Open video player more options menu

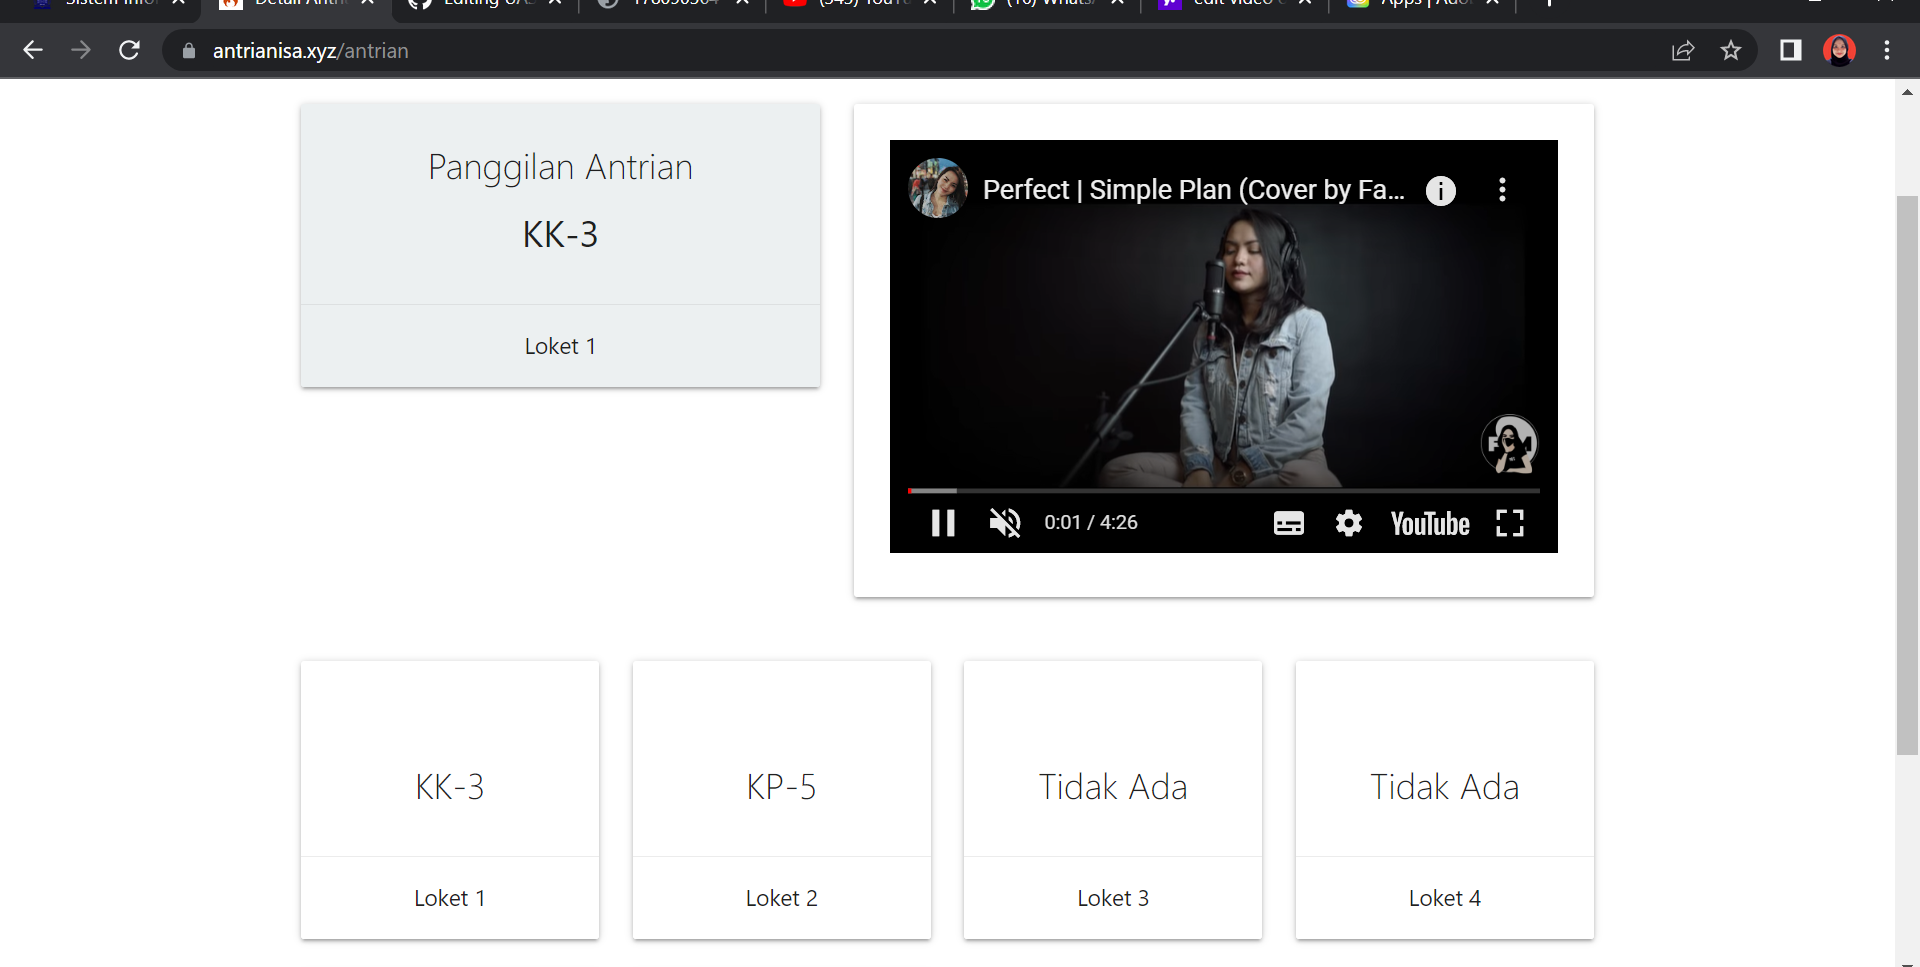coord(1502,190)
